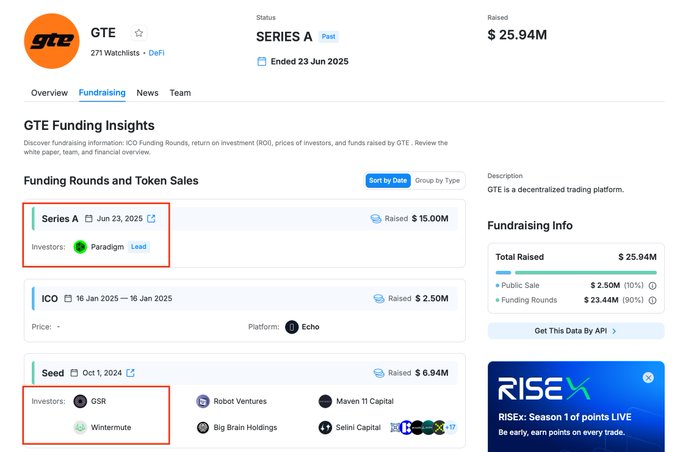This screenshot has height=452, width=680.
Task: Click the GTE orange logo
Action: 52,41
